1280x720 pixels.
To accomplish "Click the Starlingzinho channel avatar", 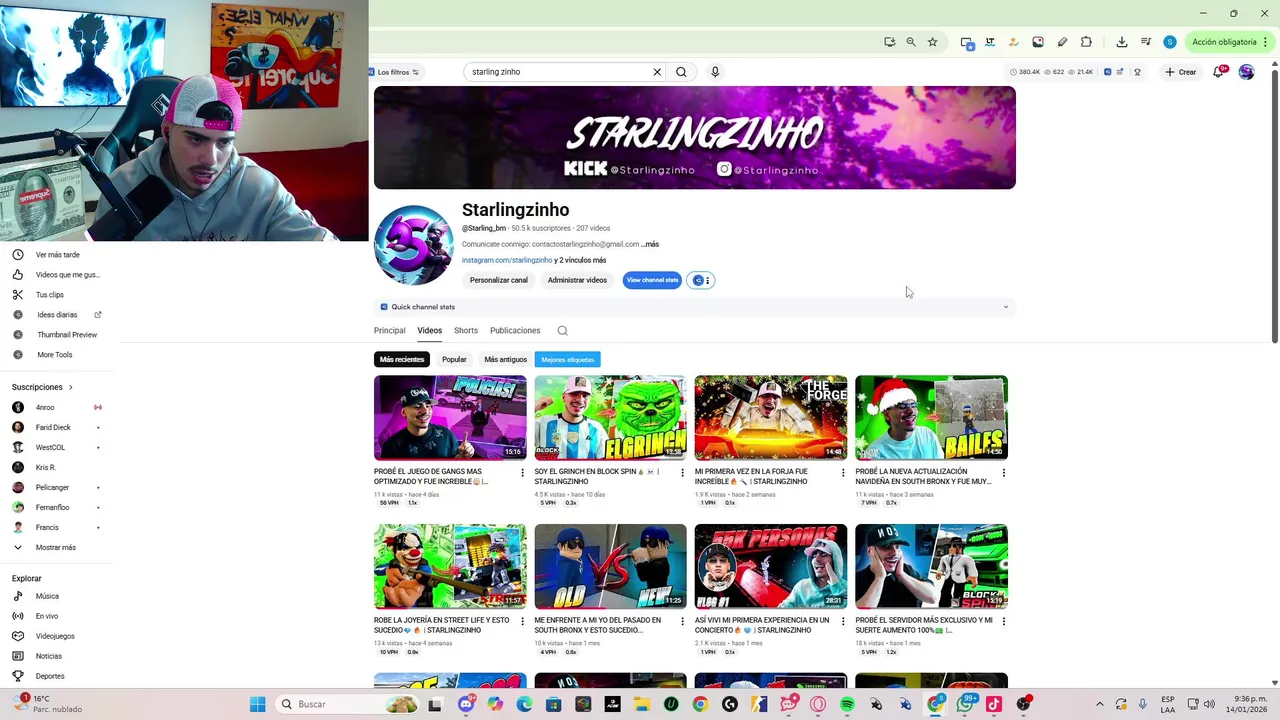I will [413, 245].
